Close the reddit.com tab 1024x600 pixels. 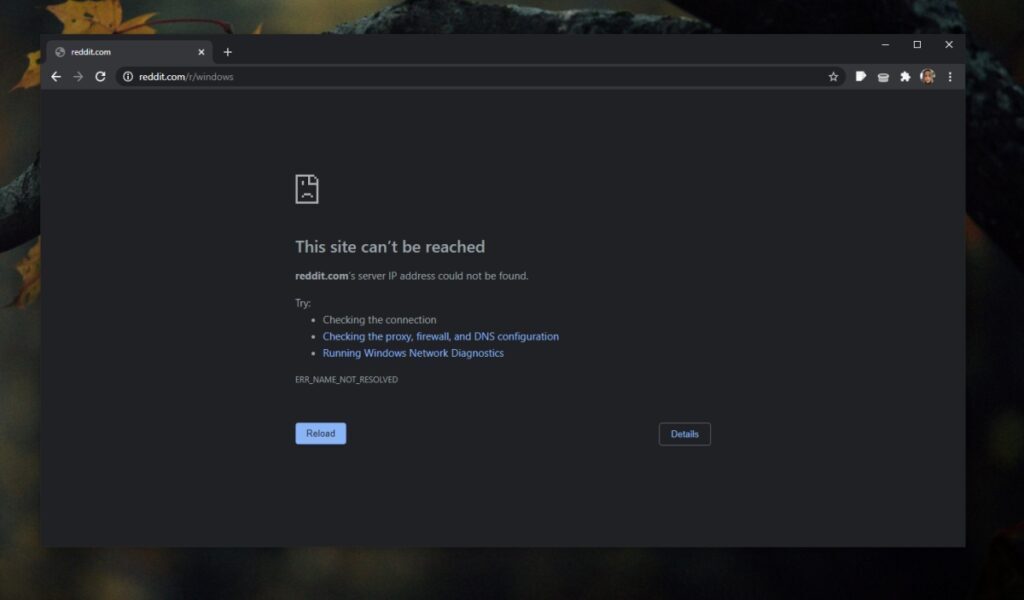pyautogui.click(x=201, y=52)
